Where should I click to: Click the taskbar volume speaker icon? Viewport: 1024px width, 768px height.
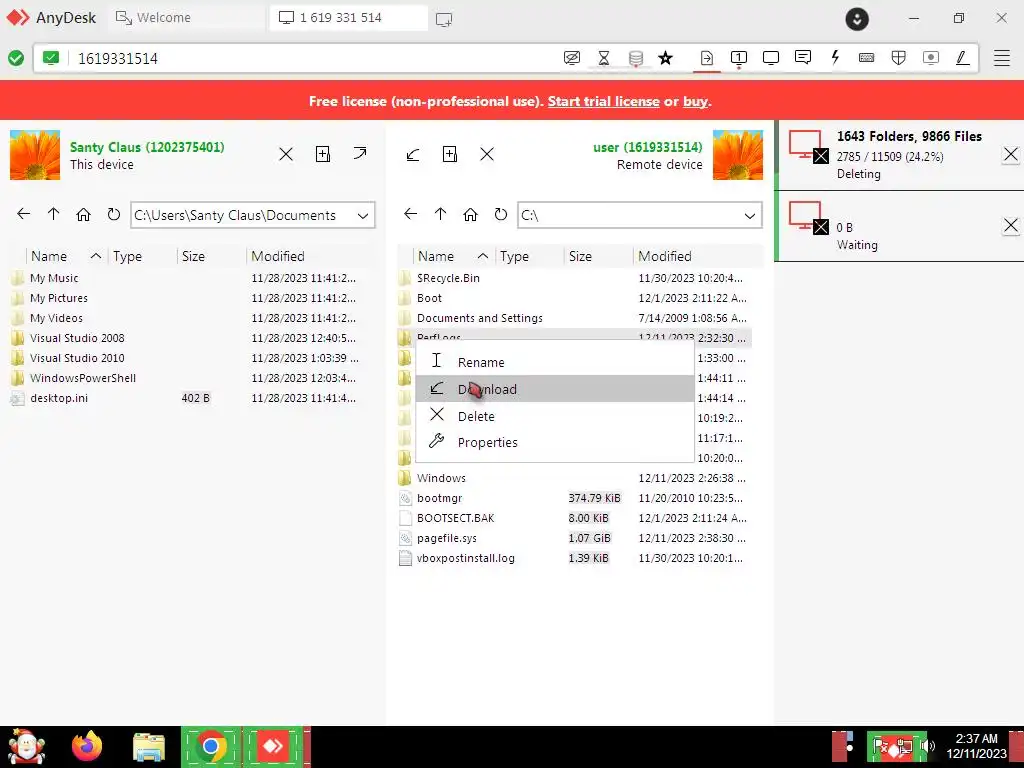928,745
